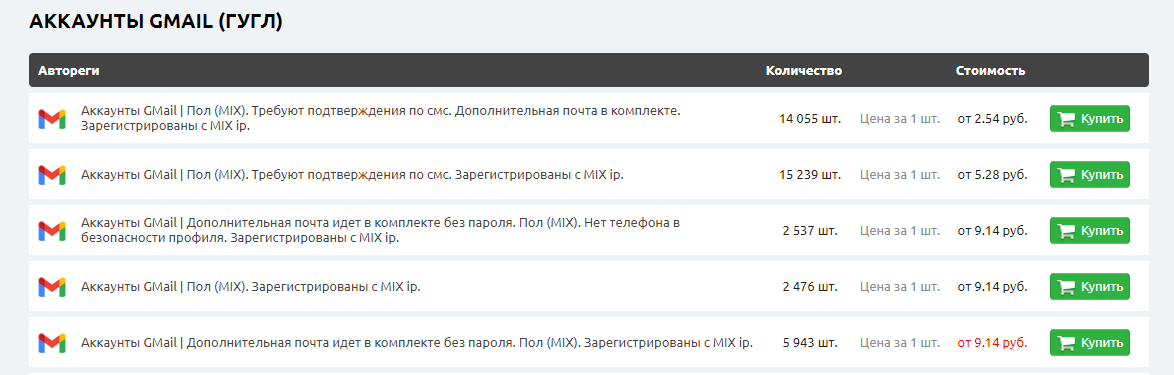Viewport: 1174px width, 375px height.
Task: Click Gmail icon in the 14 055 шт. row
Action: tap(52, 118)
